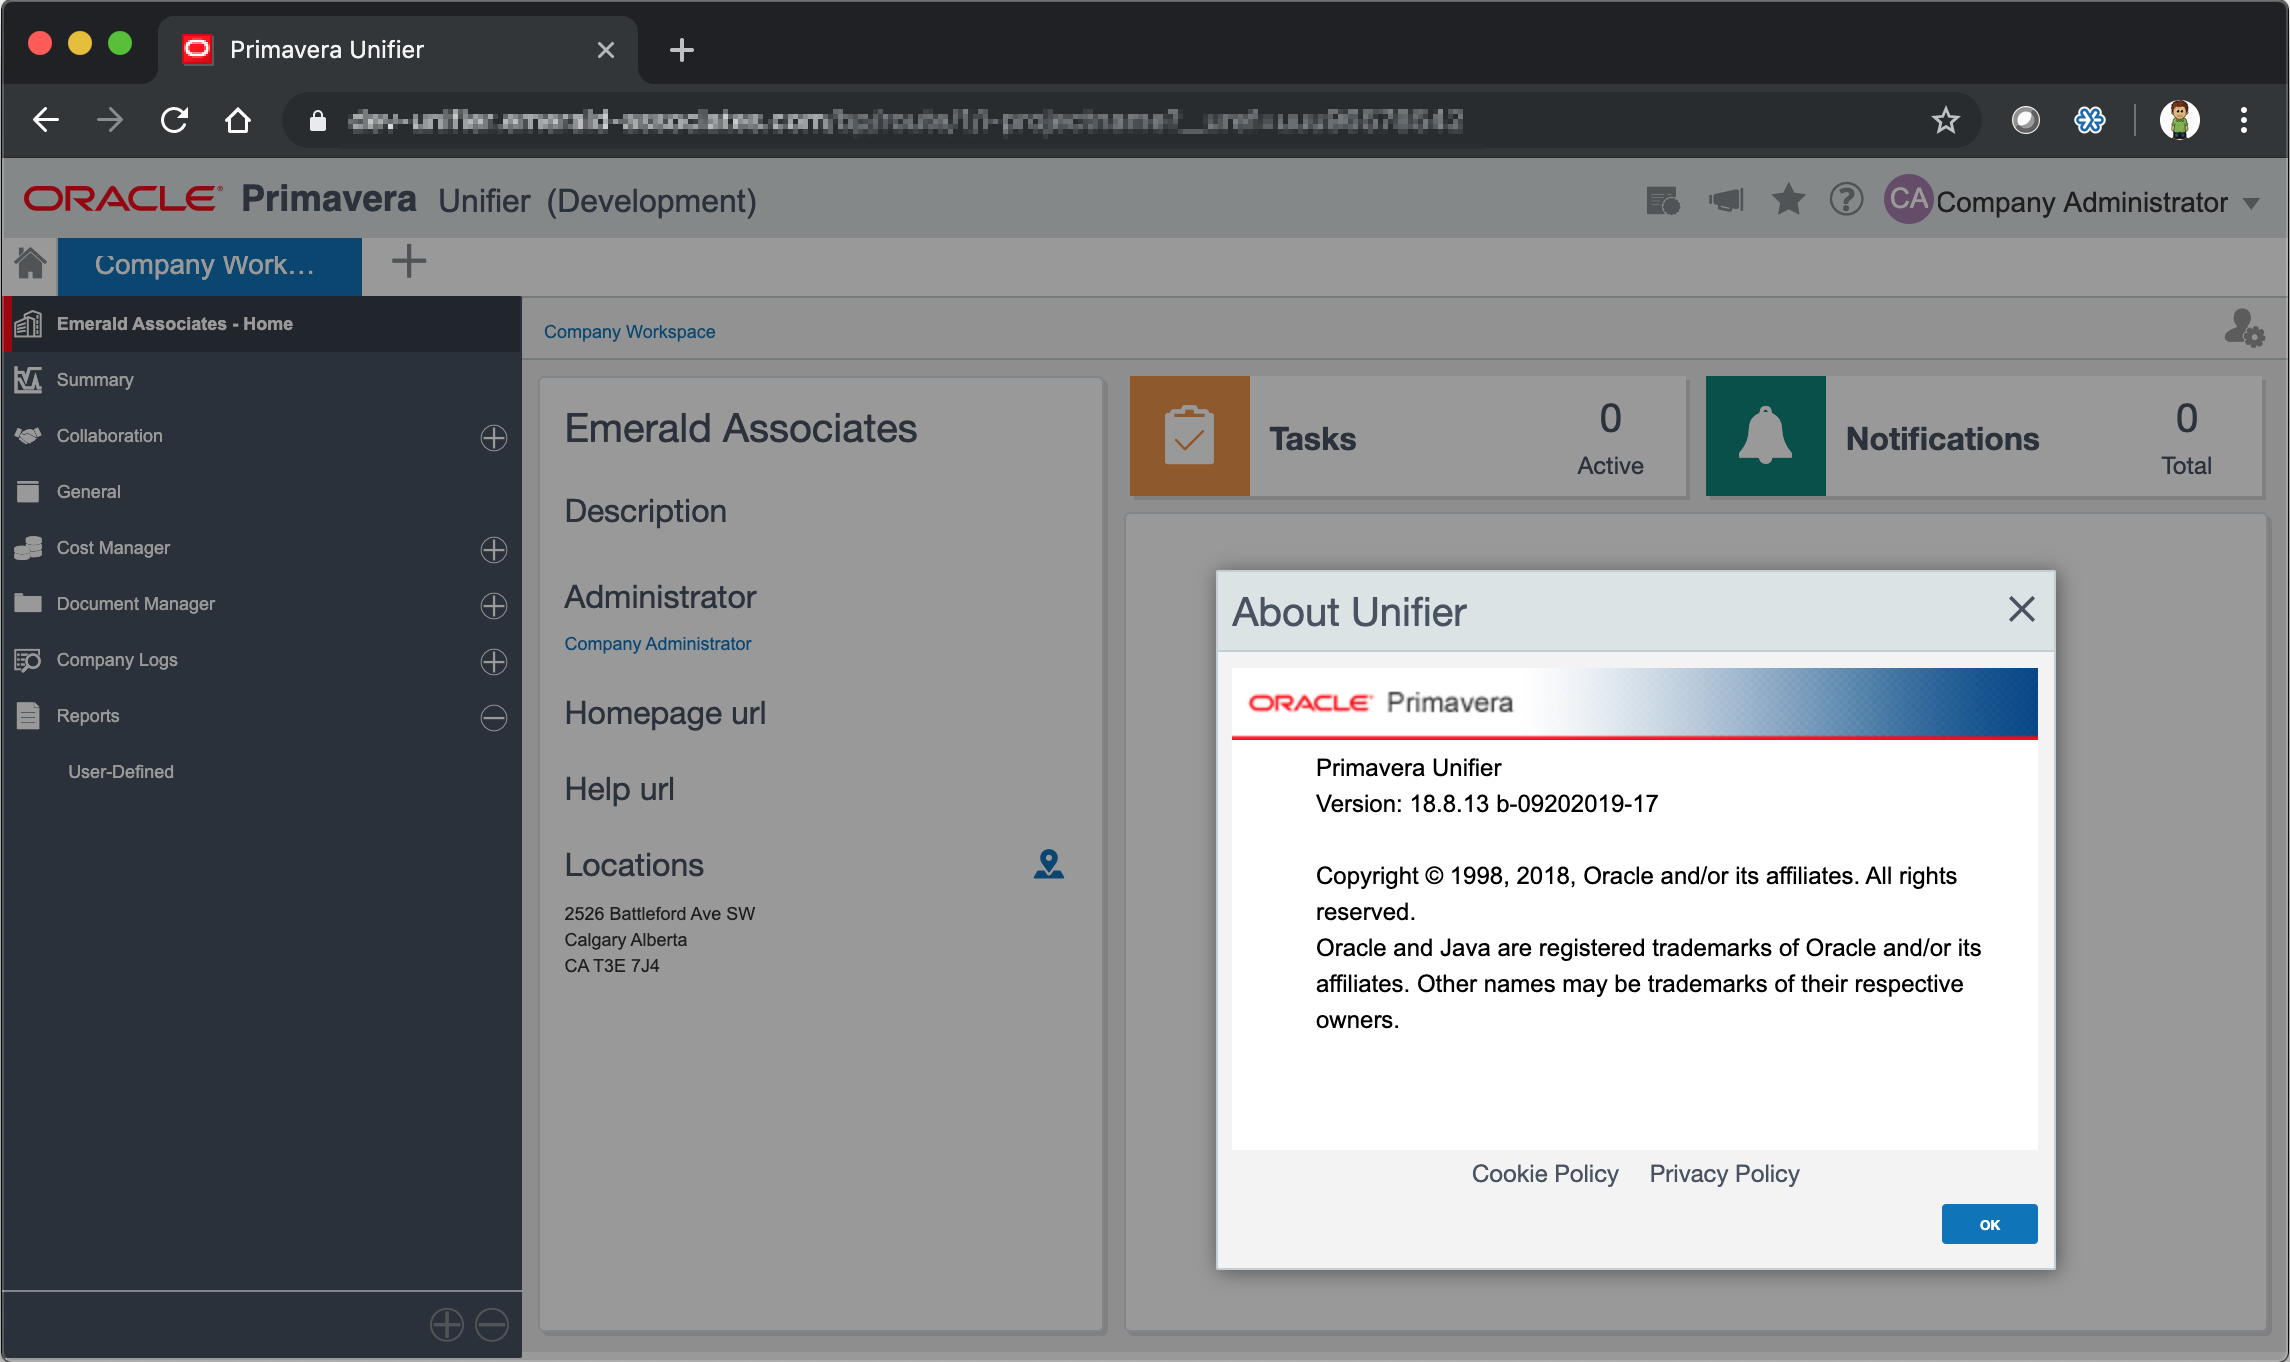Open User-Defined reports
2290x1362 pixels.
coord(121,772)
